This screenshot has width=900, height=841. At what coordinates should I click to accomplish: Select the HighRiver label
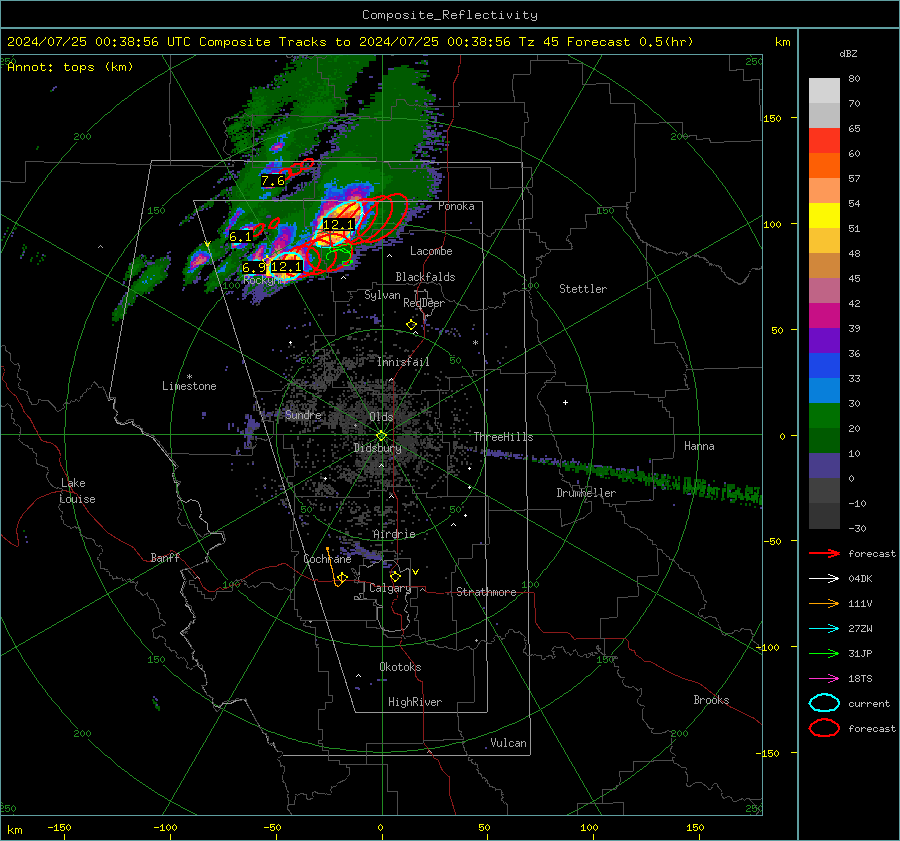pos(415,702)
